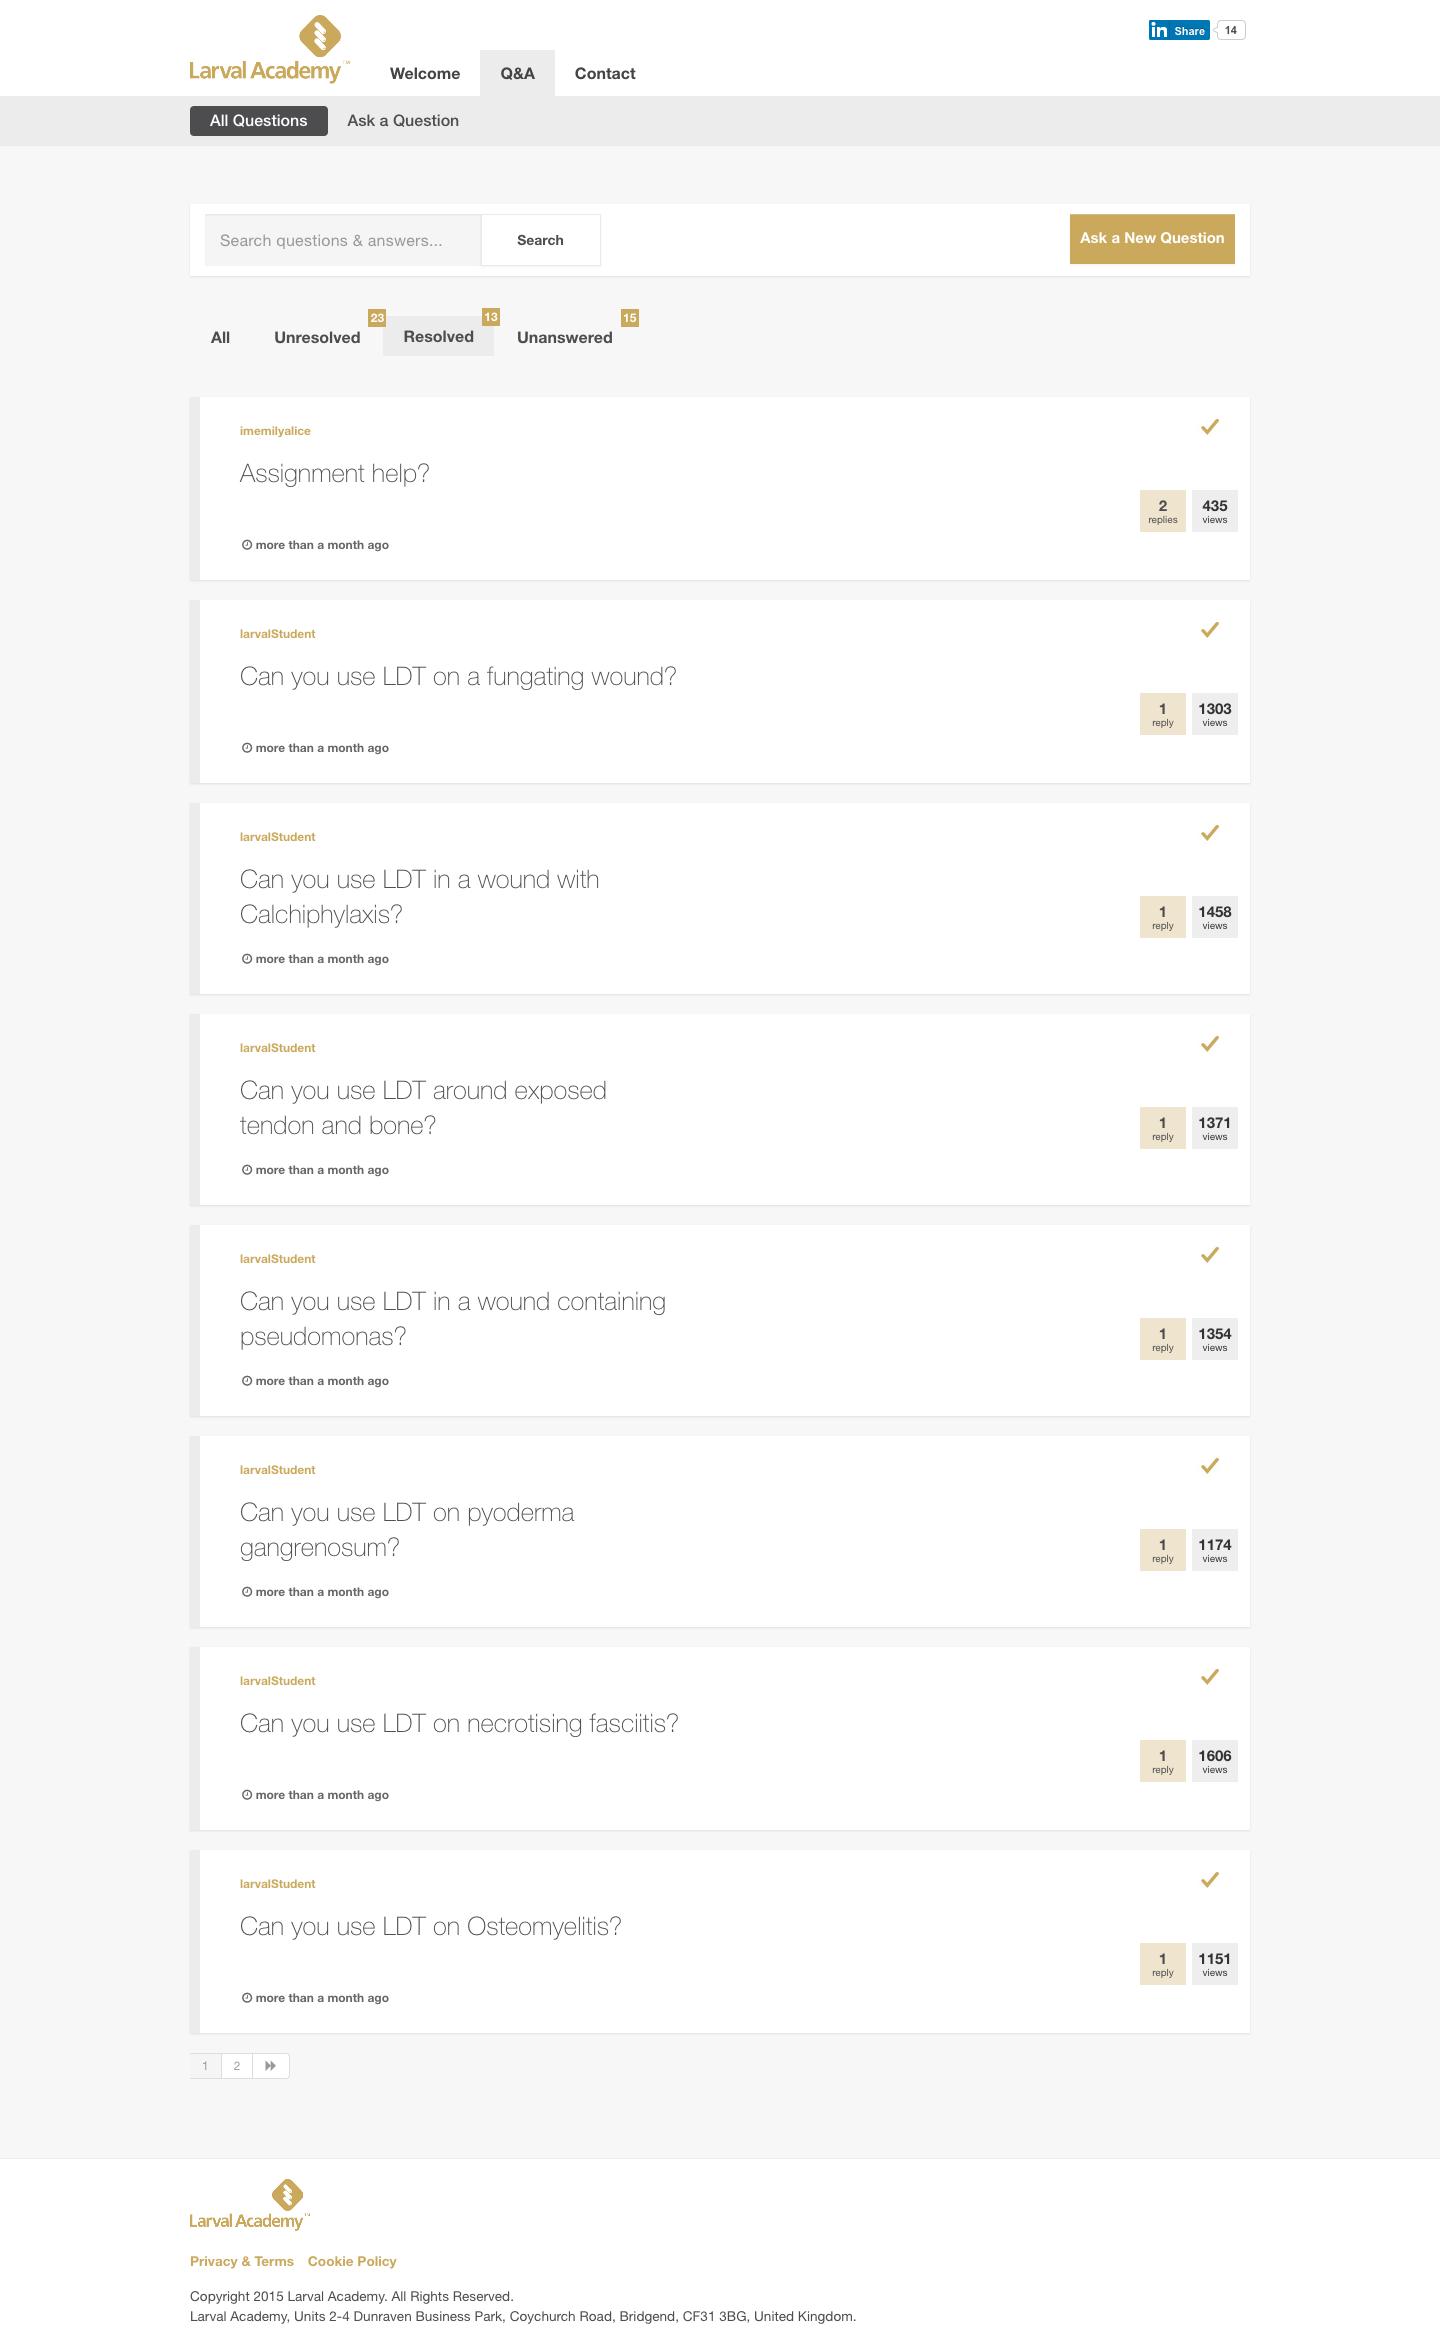The width and height of the screenshot is (1440, 2346).
Task: Click the checkmark on the fungating wound question
Action: [1209, 630]
